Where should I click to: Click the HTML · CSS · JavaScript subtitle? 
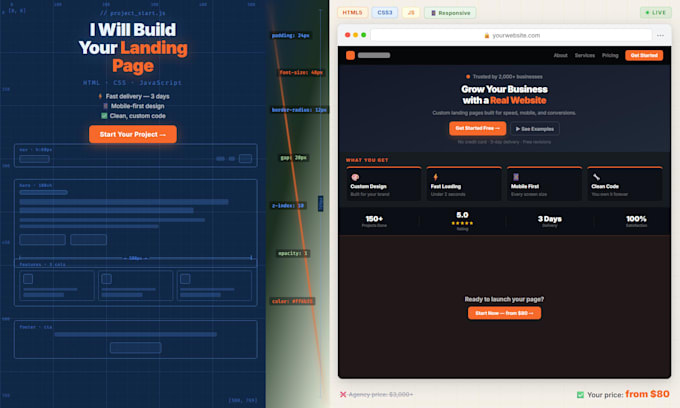tap(133, 83)
